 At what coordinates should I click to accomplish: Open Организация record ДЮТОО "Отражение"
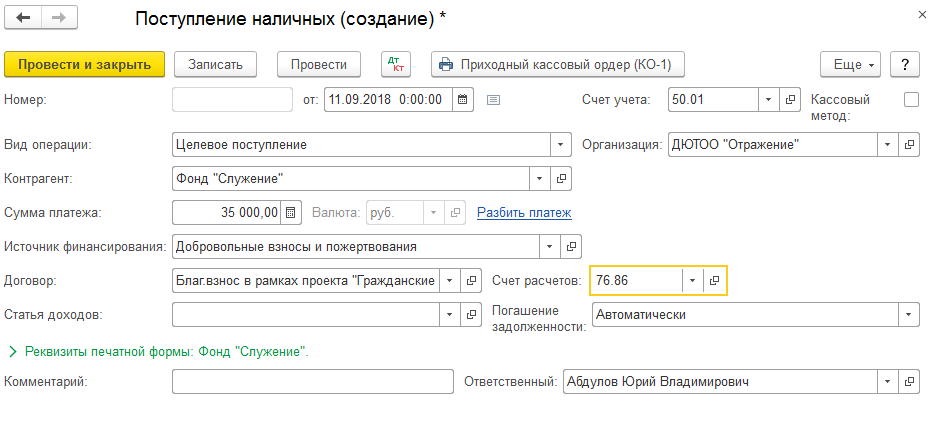pos(909,144)
